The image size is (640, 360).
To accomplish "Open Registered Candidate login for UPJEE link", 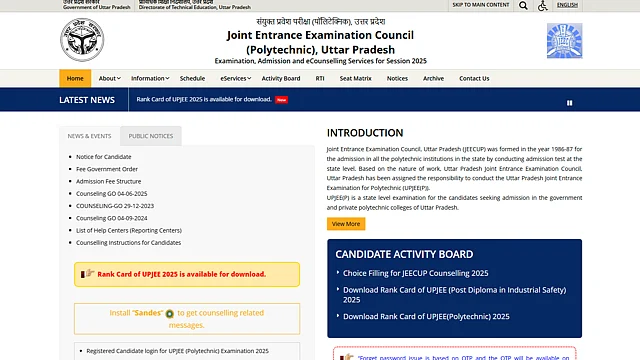I will click(x=178, y=351).
